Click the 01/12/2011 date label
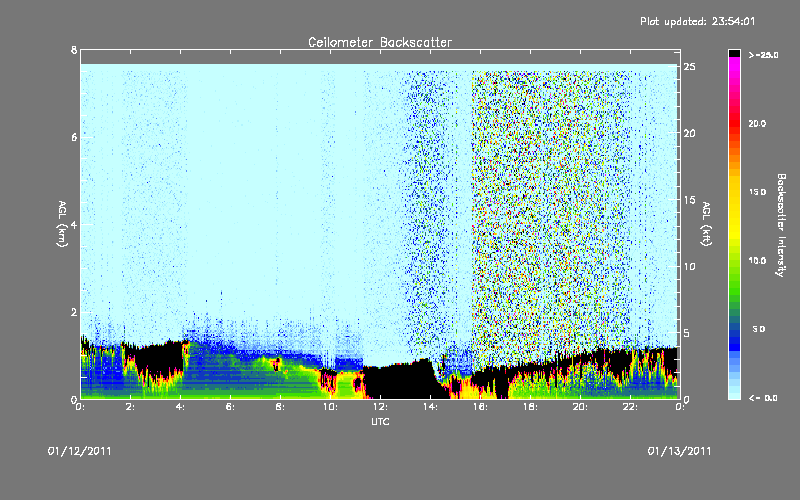This screenshot has width=800, height=500. (80, 451)
